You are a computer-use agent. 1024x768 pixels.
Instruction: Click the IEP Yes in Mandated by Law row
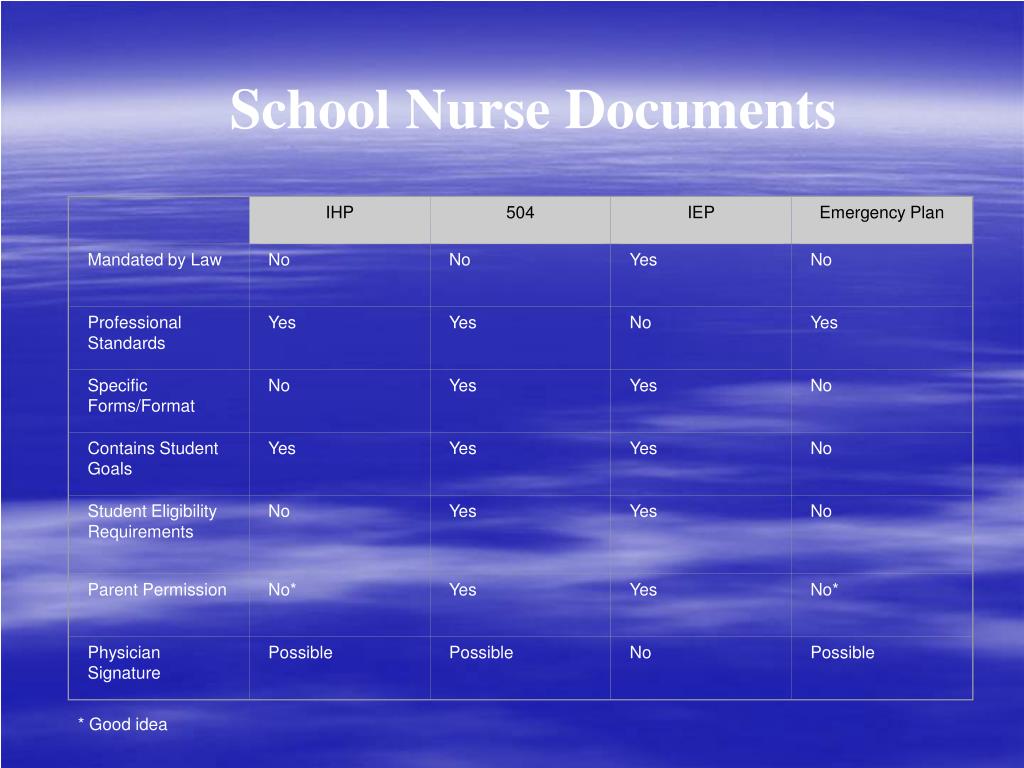click(643, 260)
